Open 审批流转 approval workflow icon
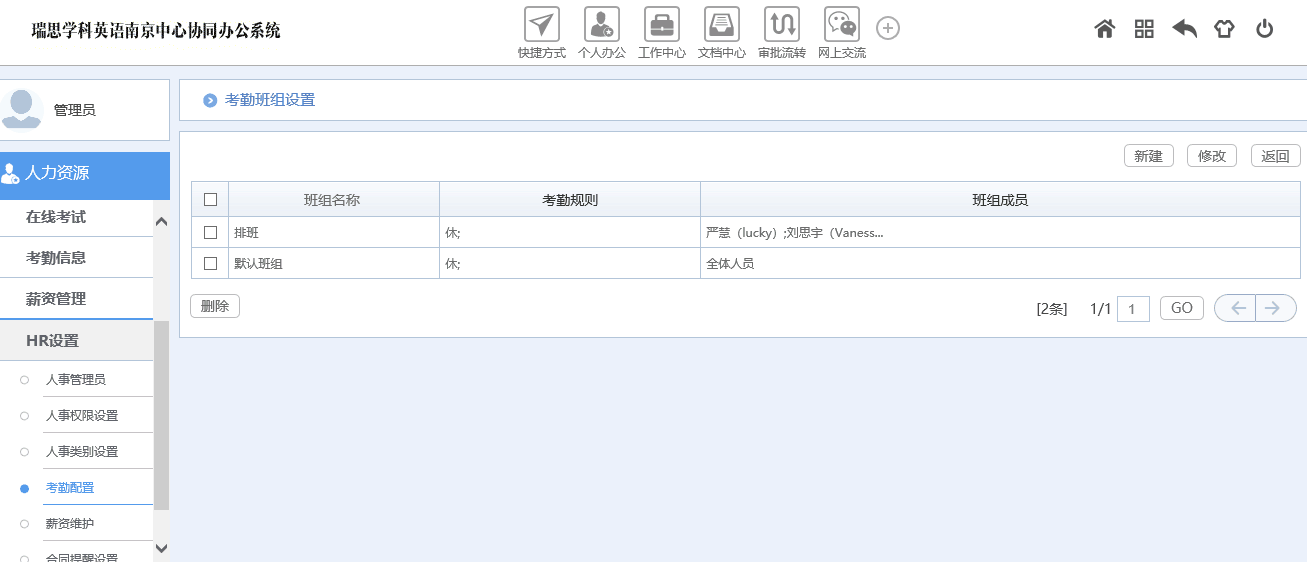1307x562 pixels. 782,25
